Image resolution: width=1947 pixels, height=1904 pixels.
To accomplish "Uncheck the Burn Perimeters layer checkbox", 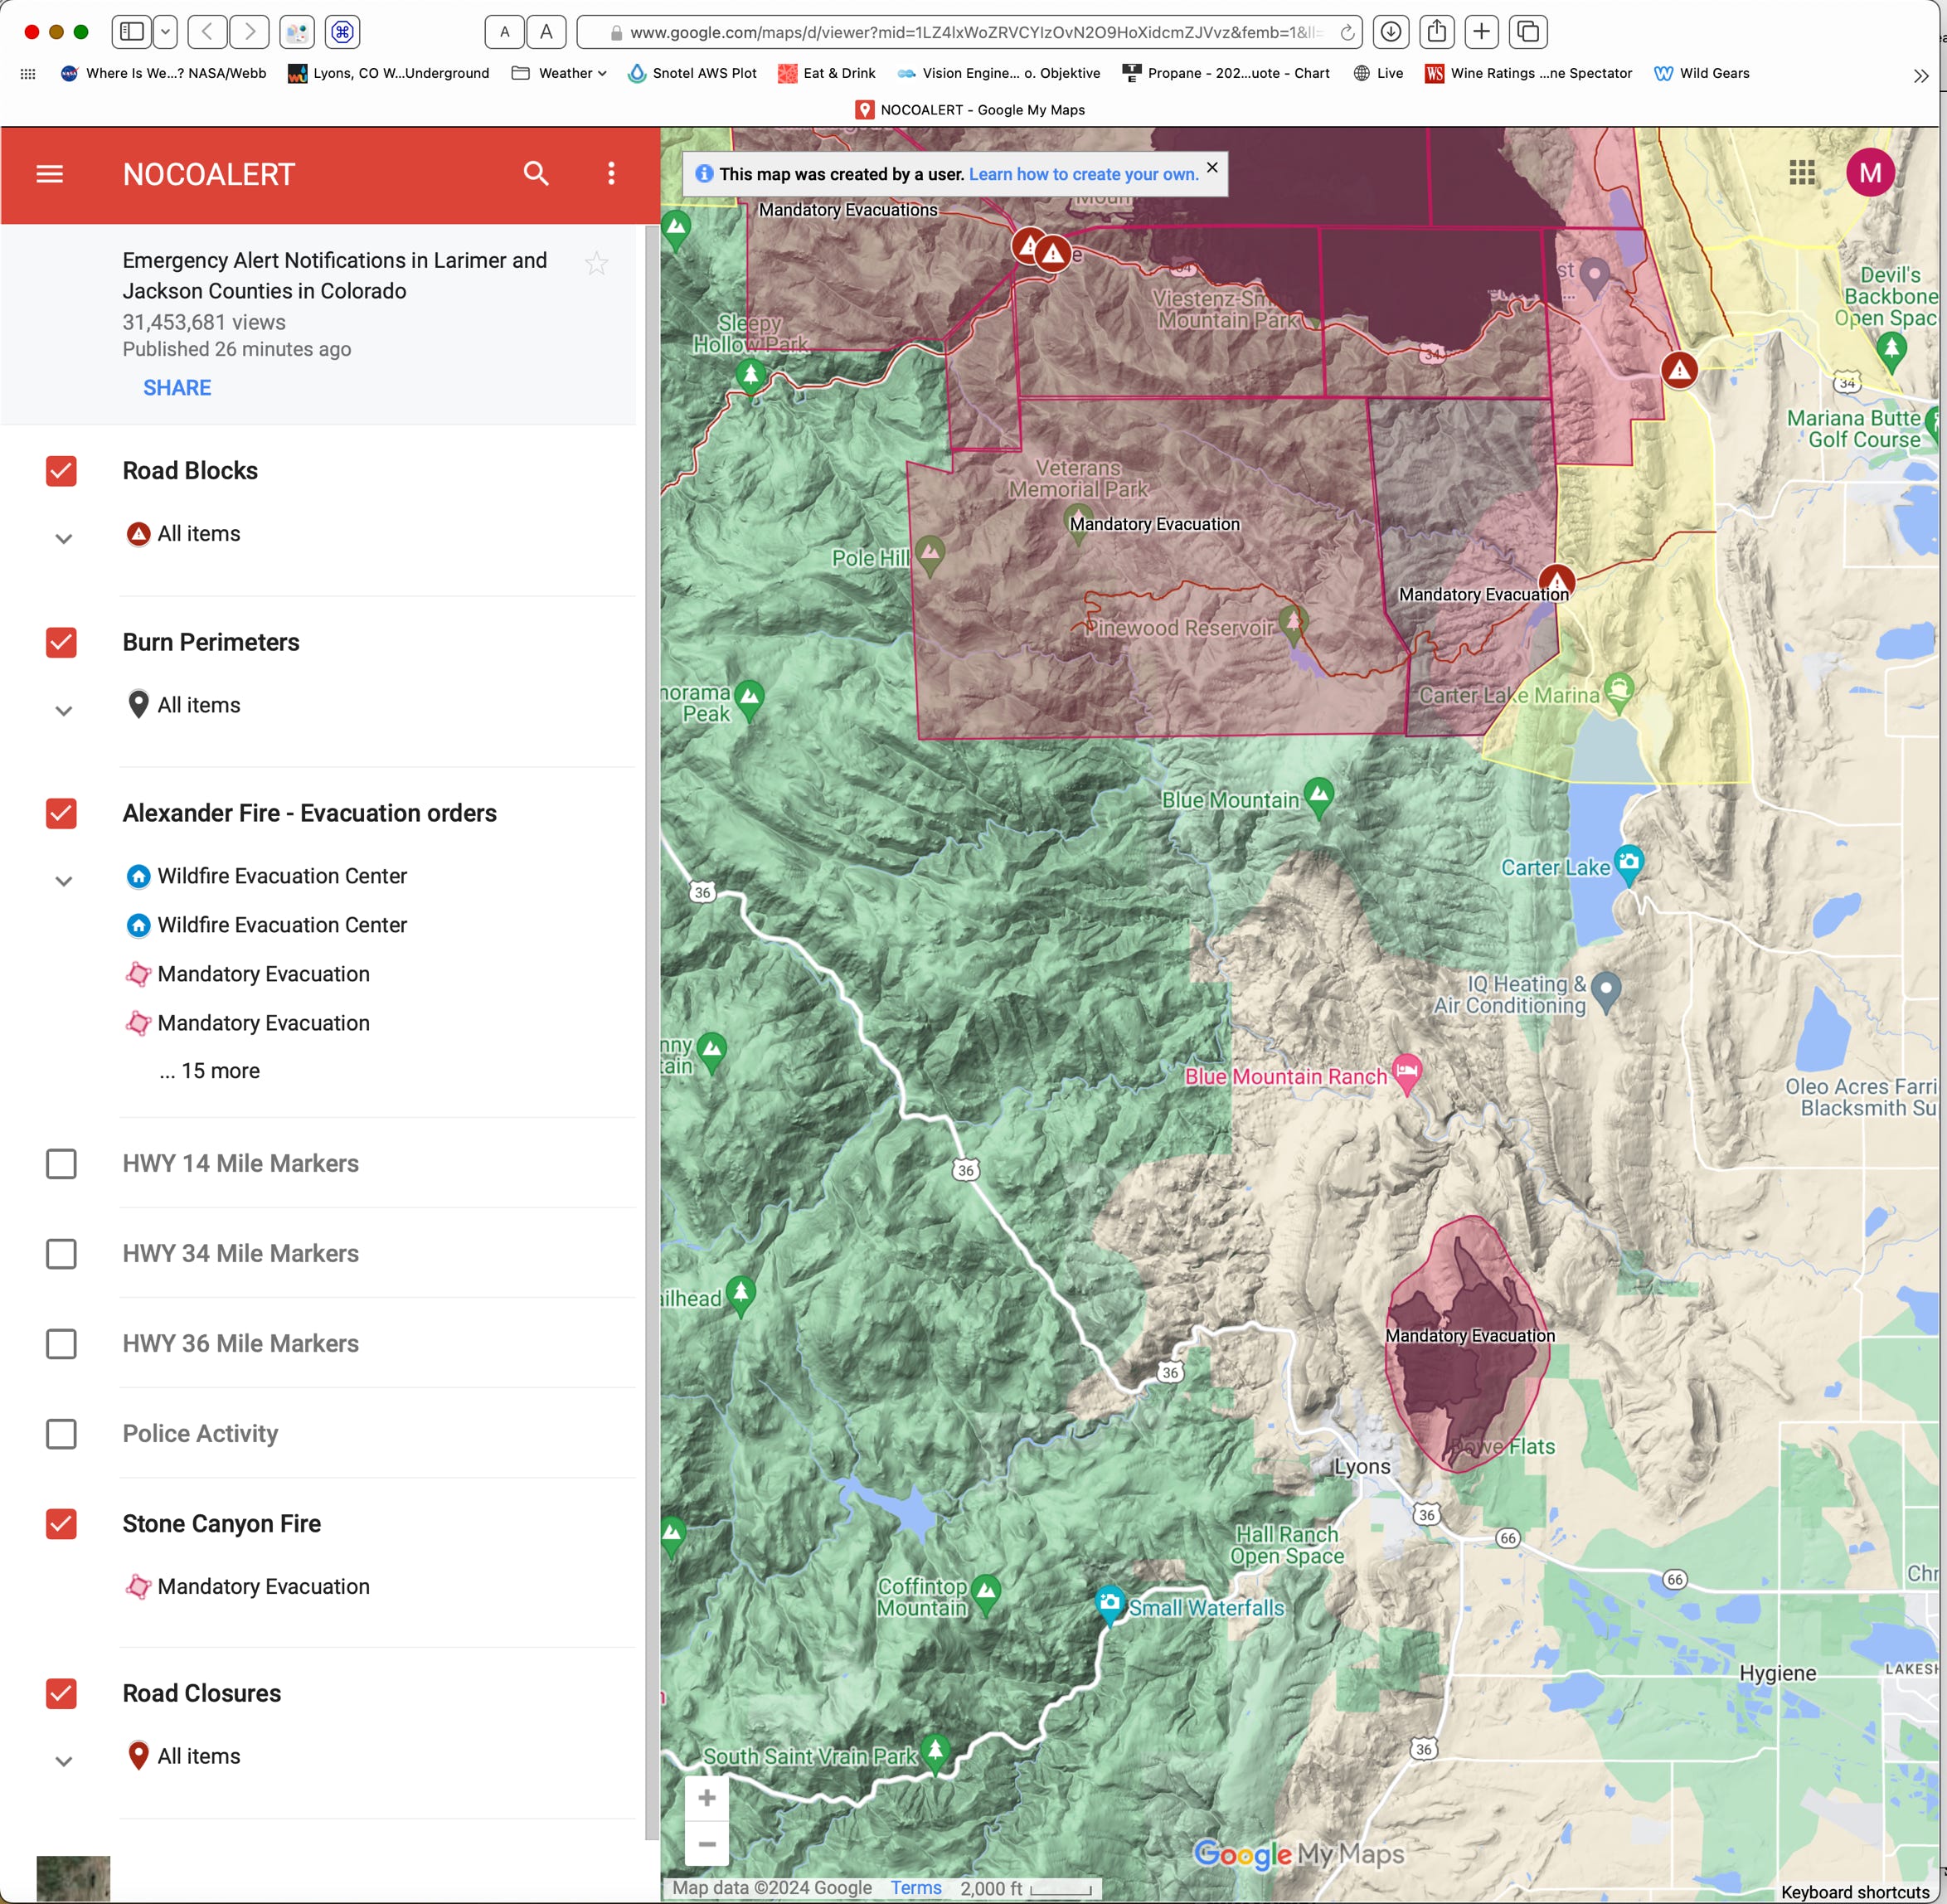I will click(x=61, y=642).
